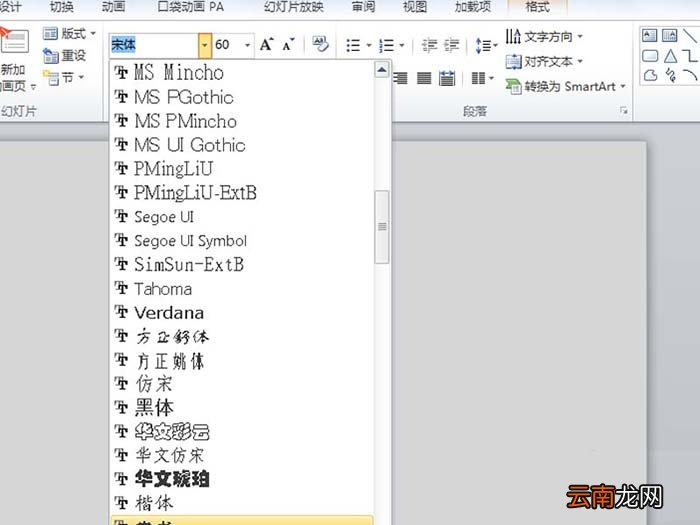Click the font list scrollbar thumb
This screenshot has width=700, height=525.
tap(382, 227)
